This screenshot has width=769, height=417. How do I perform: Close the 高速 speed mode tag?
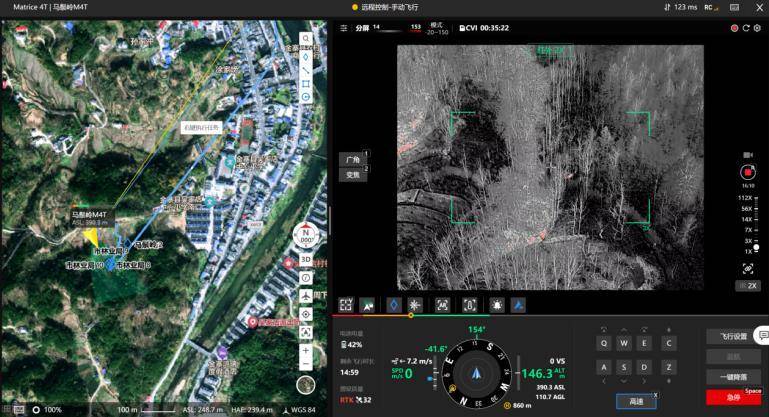656,395
